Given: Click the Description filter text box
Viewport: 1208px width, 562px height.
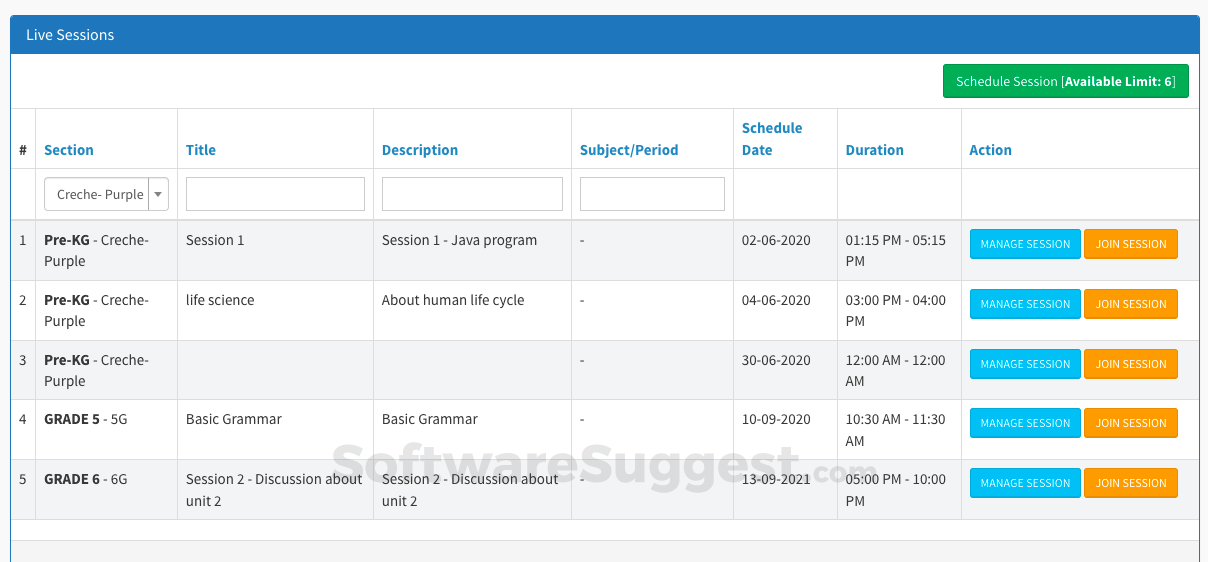Looking at the screenshot, I should pyautogui.click(x=472, y=194).
